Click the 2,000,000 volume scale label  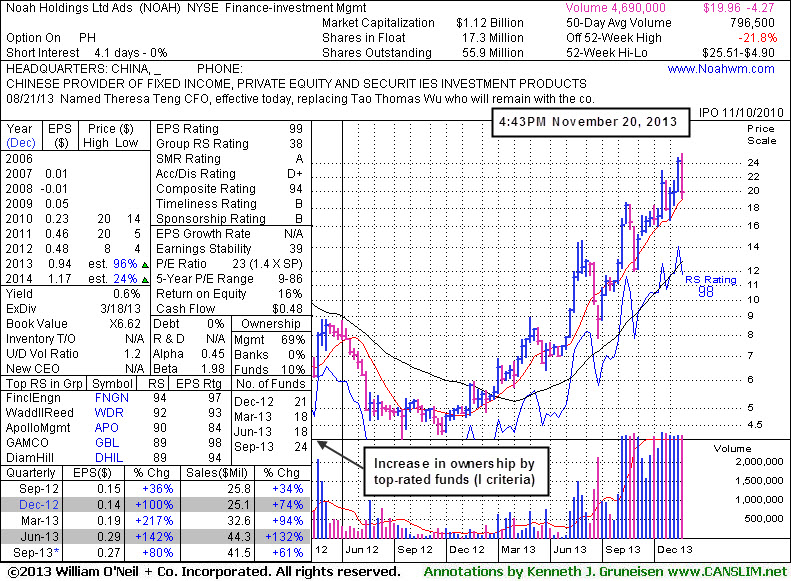click(759, 461)
